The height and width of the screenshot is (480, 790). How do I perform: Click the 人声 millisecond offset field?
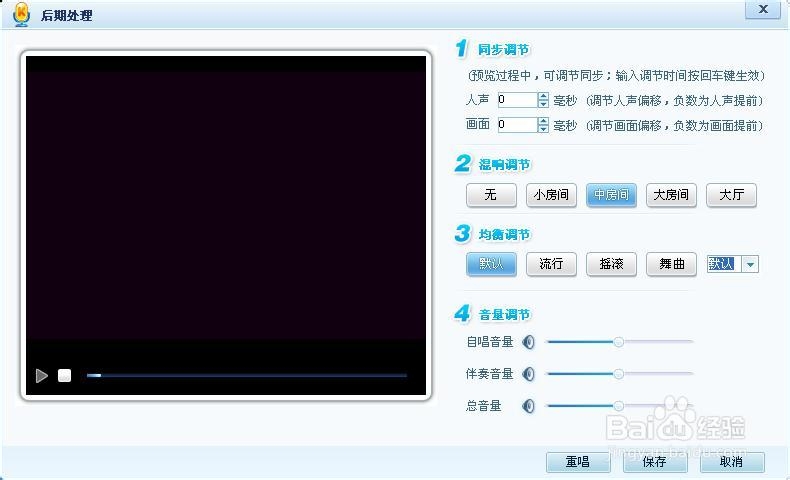517,100
